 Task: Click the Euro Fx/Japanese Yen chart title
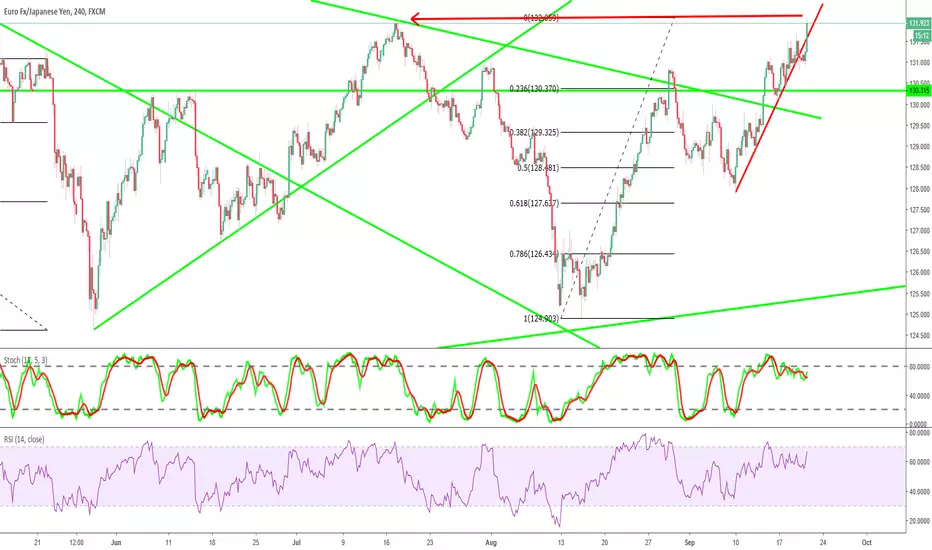[x=55, y=11]
